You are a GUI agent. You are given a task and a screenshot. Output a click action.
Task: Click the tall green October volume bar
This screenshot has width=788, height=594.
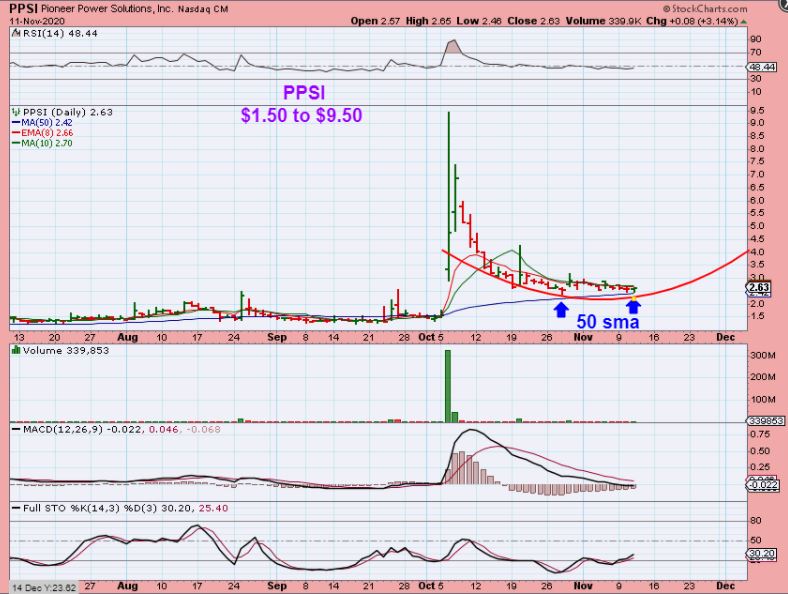(448, 386)
